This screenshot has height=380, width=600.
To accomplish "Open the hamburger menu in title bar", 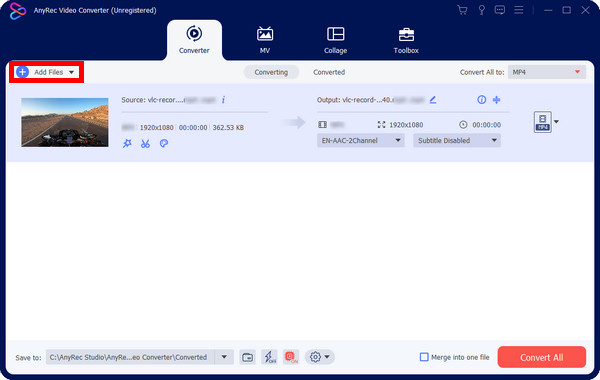I will pyautogui.click(x=518, y=10).
